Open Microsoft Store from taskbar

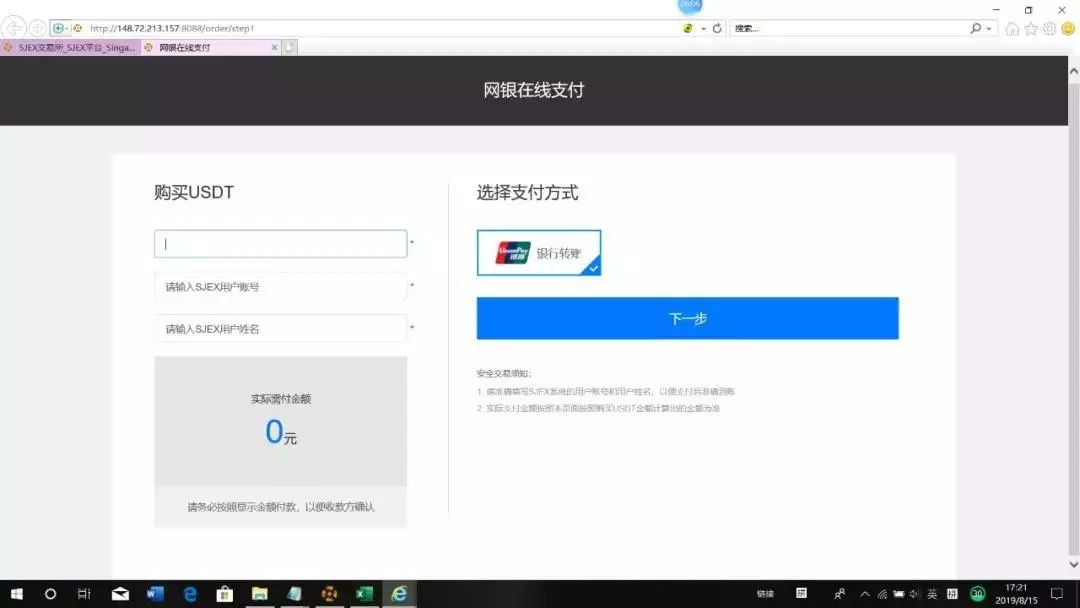click(225, 594)
